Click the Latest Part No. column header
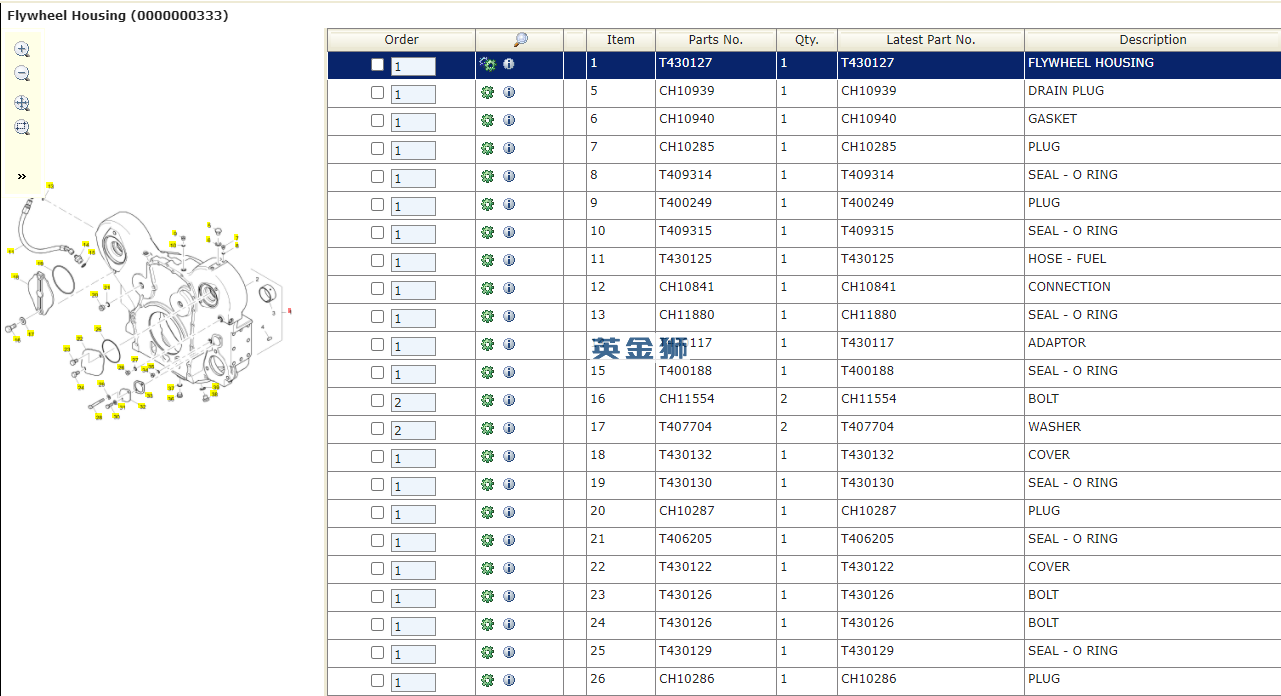The width and height of the screenshot is (1281, 696). 931,40
